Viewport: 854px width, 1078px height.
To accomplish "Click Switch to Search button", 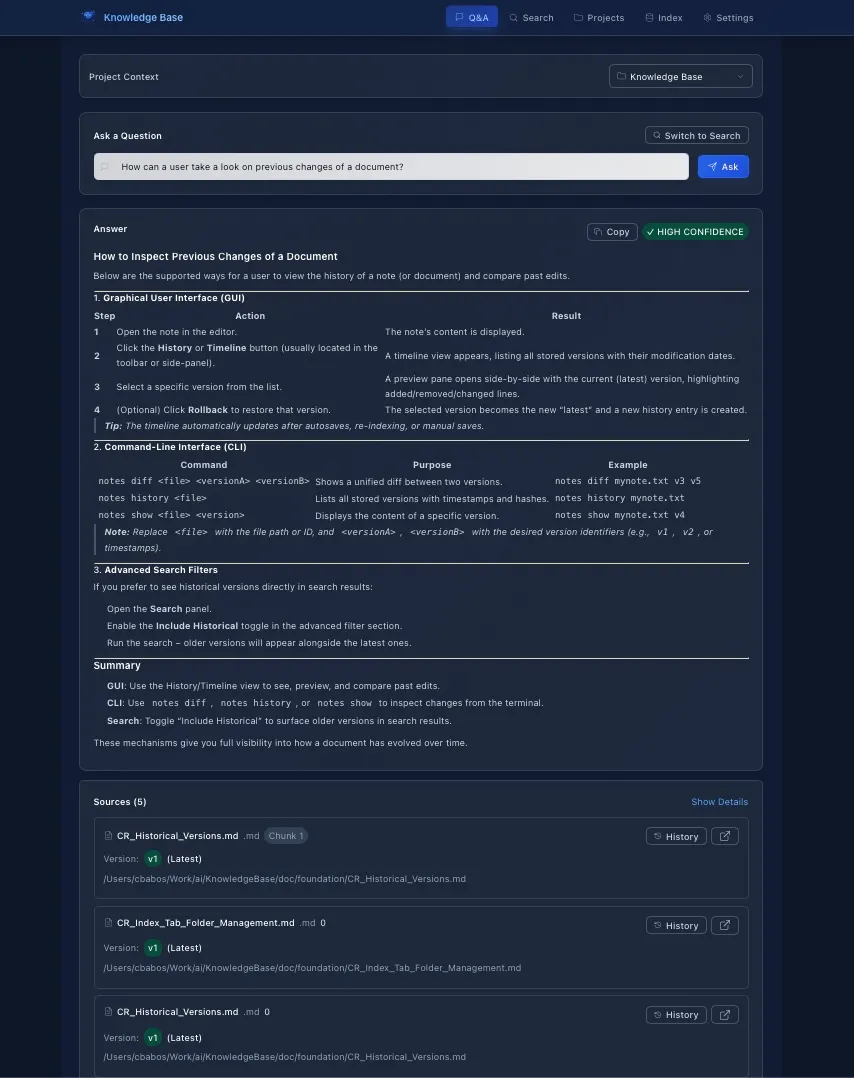I will click(x=697, y=135).
